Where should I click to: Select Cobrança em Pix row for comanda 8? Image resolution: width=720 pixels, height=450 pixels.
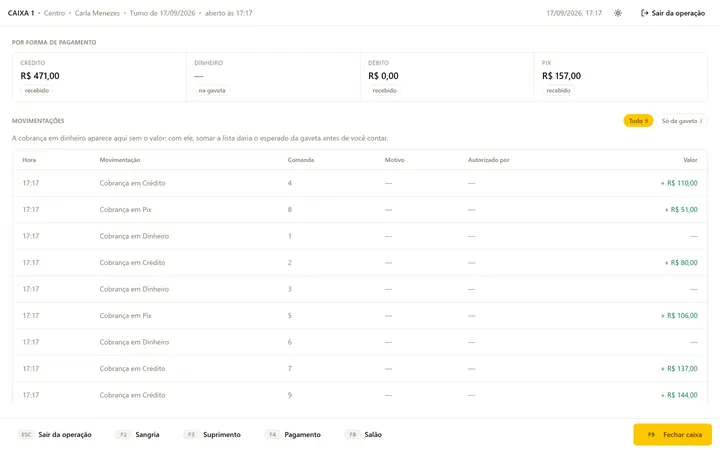pos(360,209)
